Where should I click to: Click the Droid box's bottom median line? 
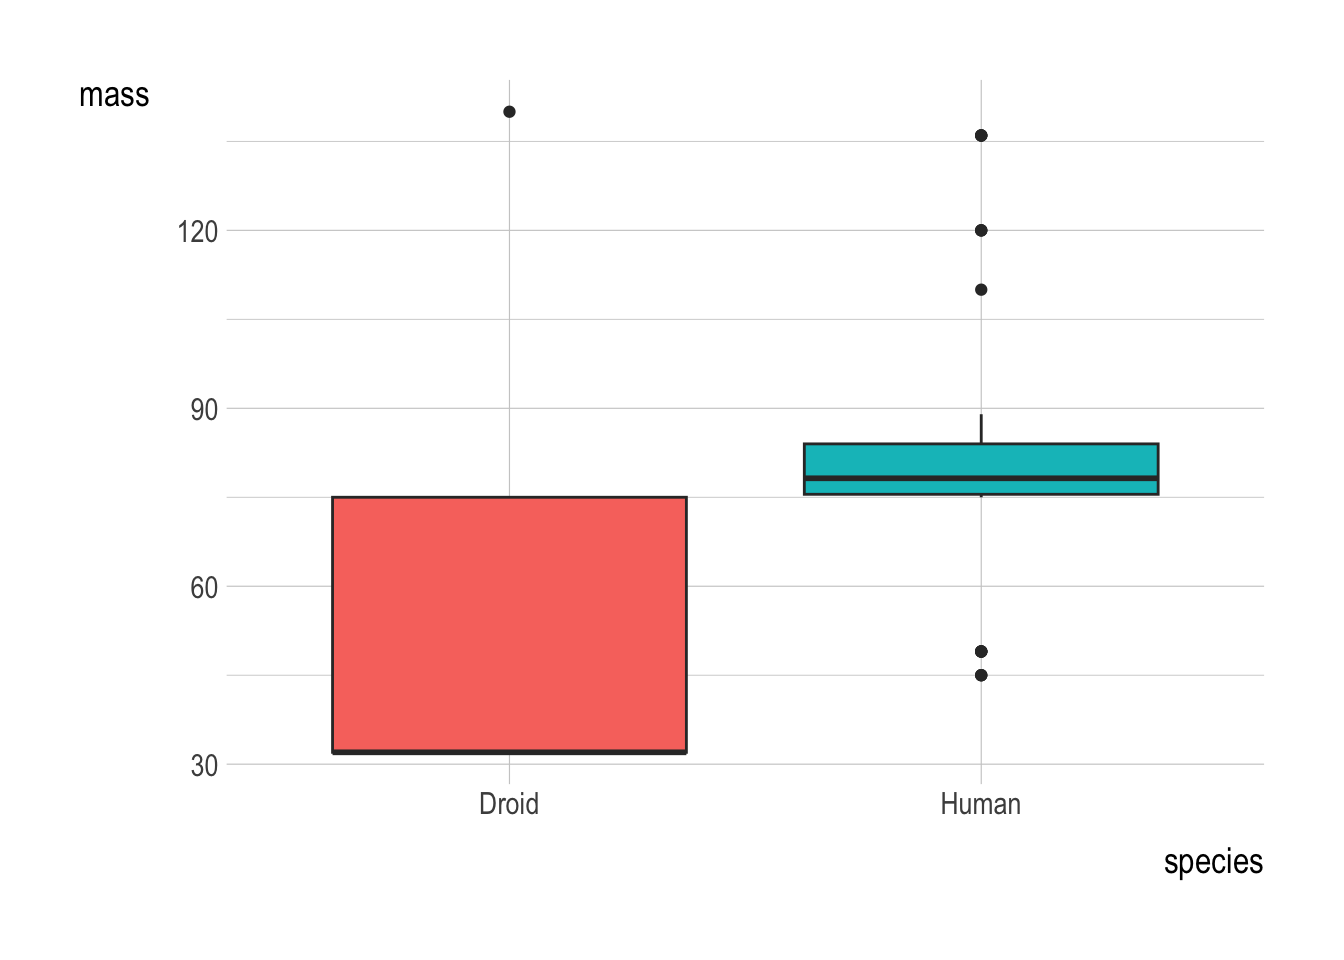(509, 751)
